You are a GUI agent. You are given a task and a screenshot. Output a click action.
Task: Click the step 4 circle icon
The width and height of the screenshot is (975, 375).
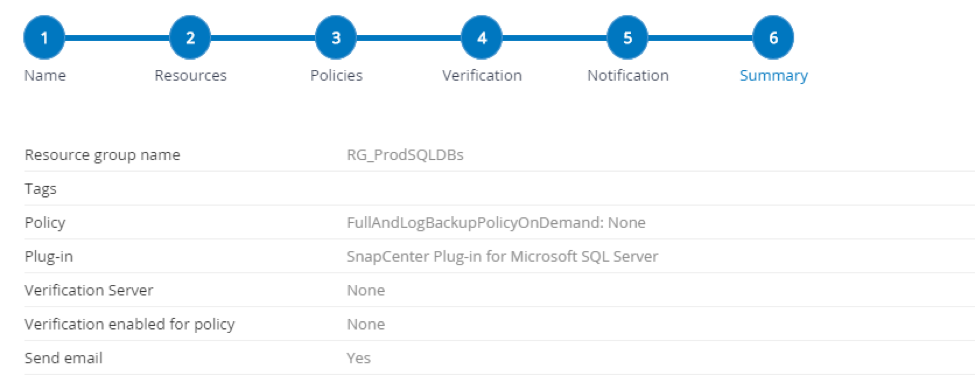tap(482, 37)
